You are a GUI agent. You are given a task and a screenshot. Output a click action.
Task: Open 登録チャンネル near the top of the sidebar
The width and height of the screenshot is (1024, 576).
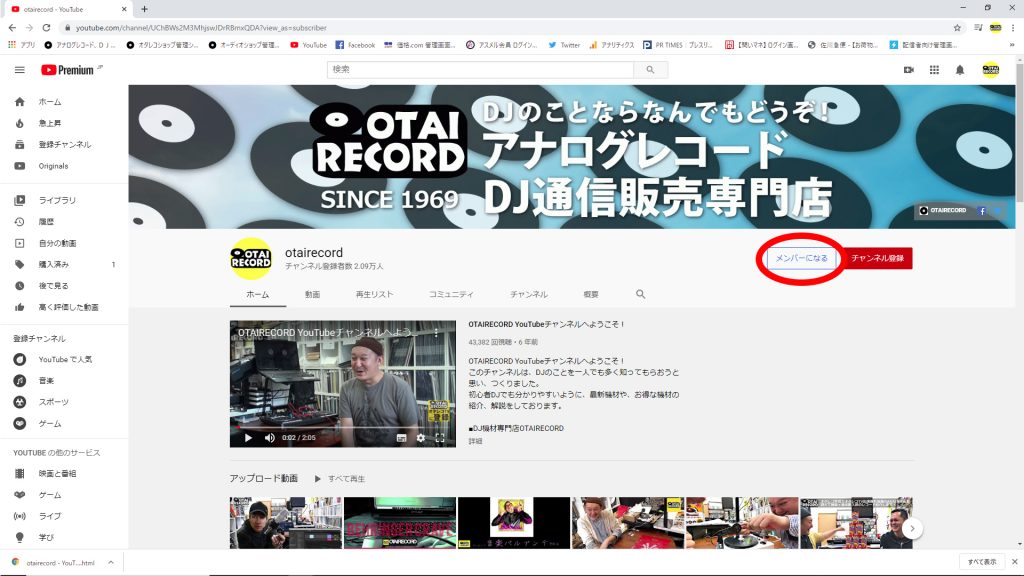[x=64, y=144]
